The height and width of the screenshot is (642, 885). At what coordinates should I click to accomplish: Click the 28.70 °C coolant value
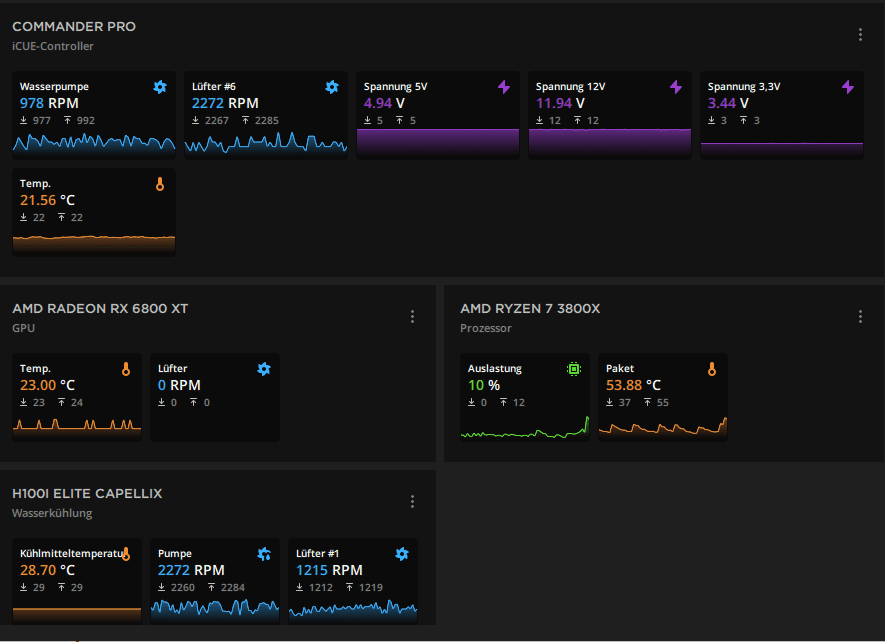pos(47,571)
